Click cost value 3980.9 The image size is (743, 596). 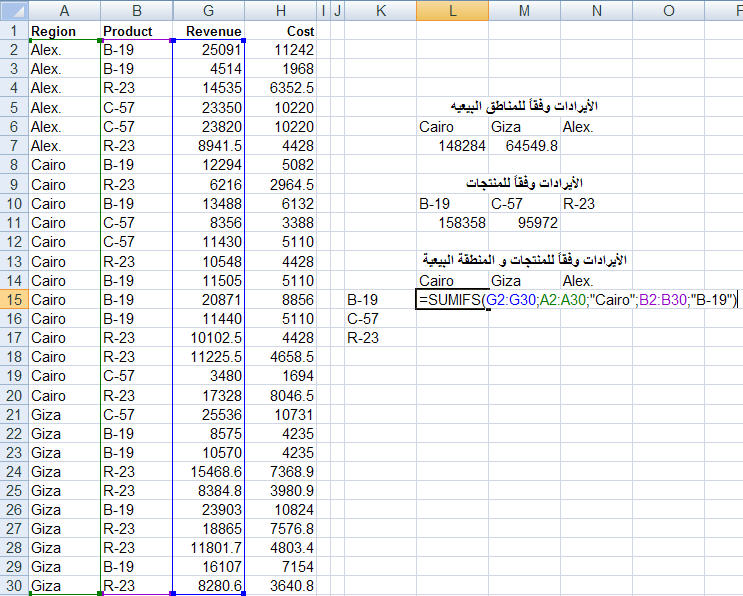point(291,490)
